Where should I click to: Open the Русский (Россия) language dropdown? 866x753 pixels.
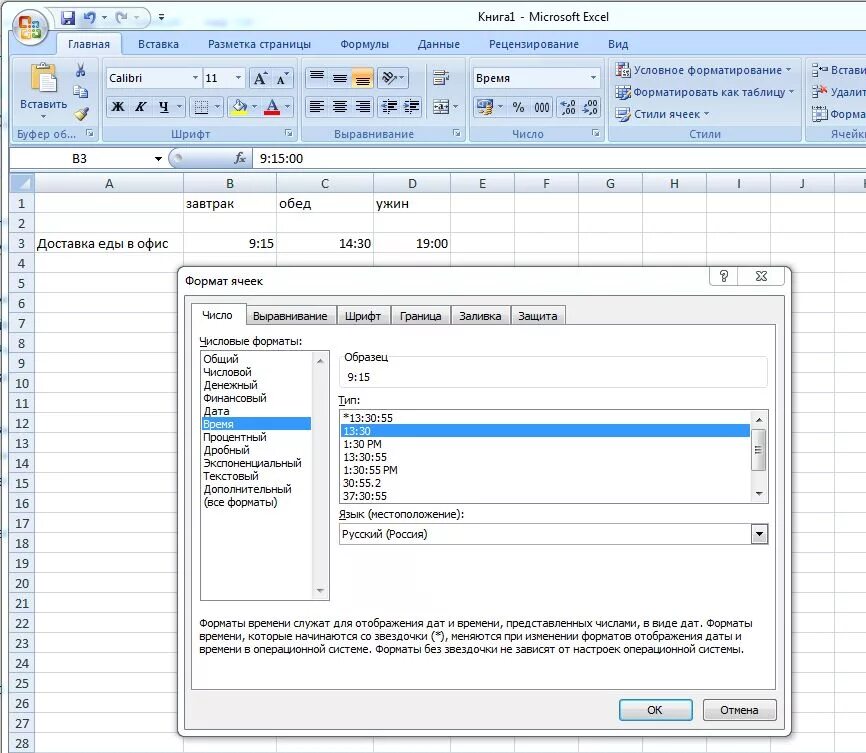click(x=759, y=534)
